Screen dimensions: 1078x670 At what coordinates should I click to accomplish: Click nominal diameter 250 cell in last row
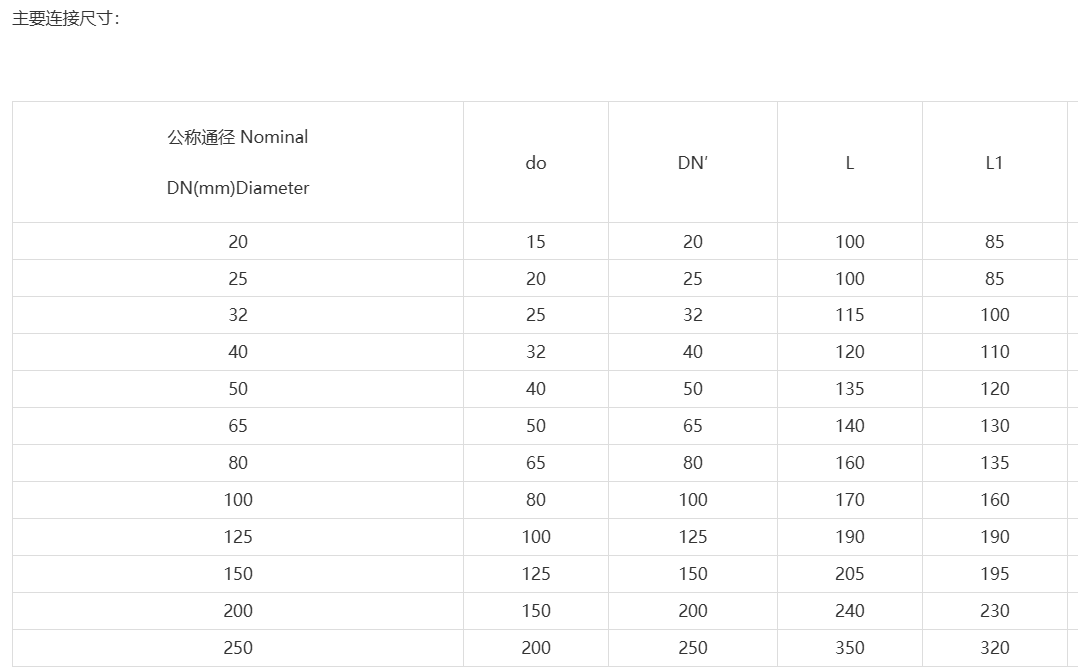(238, 648)
